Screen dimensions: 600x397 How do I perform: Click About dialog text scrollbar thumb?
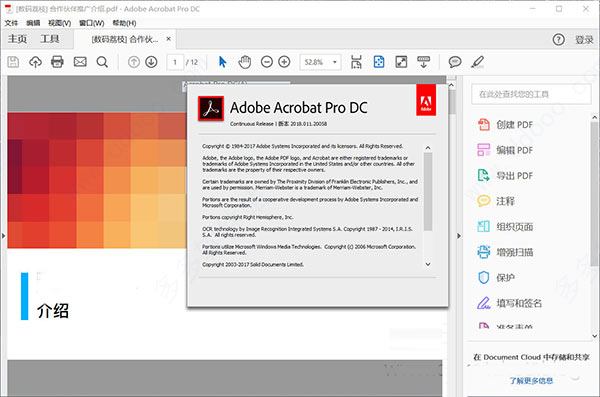point(428,191)
